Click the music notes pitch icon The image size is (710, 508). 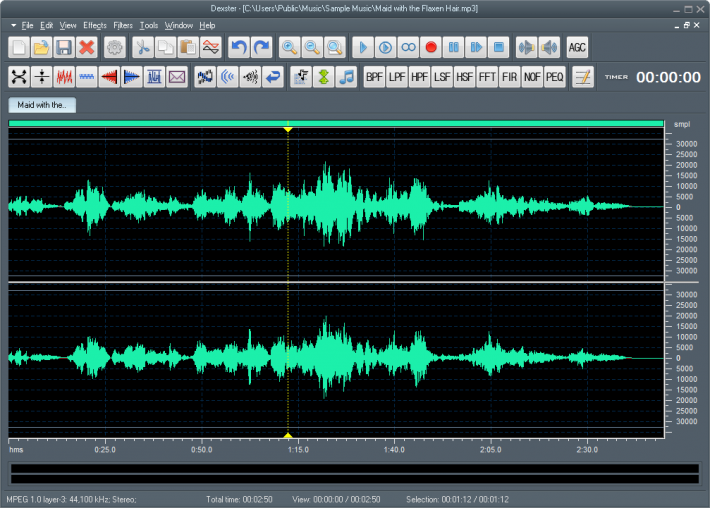tap(301, 77)
